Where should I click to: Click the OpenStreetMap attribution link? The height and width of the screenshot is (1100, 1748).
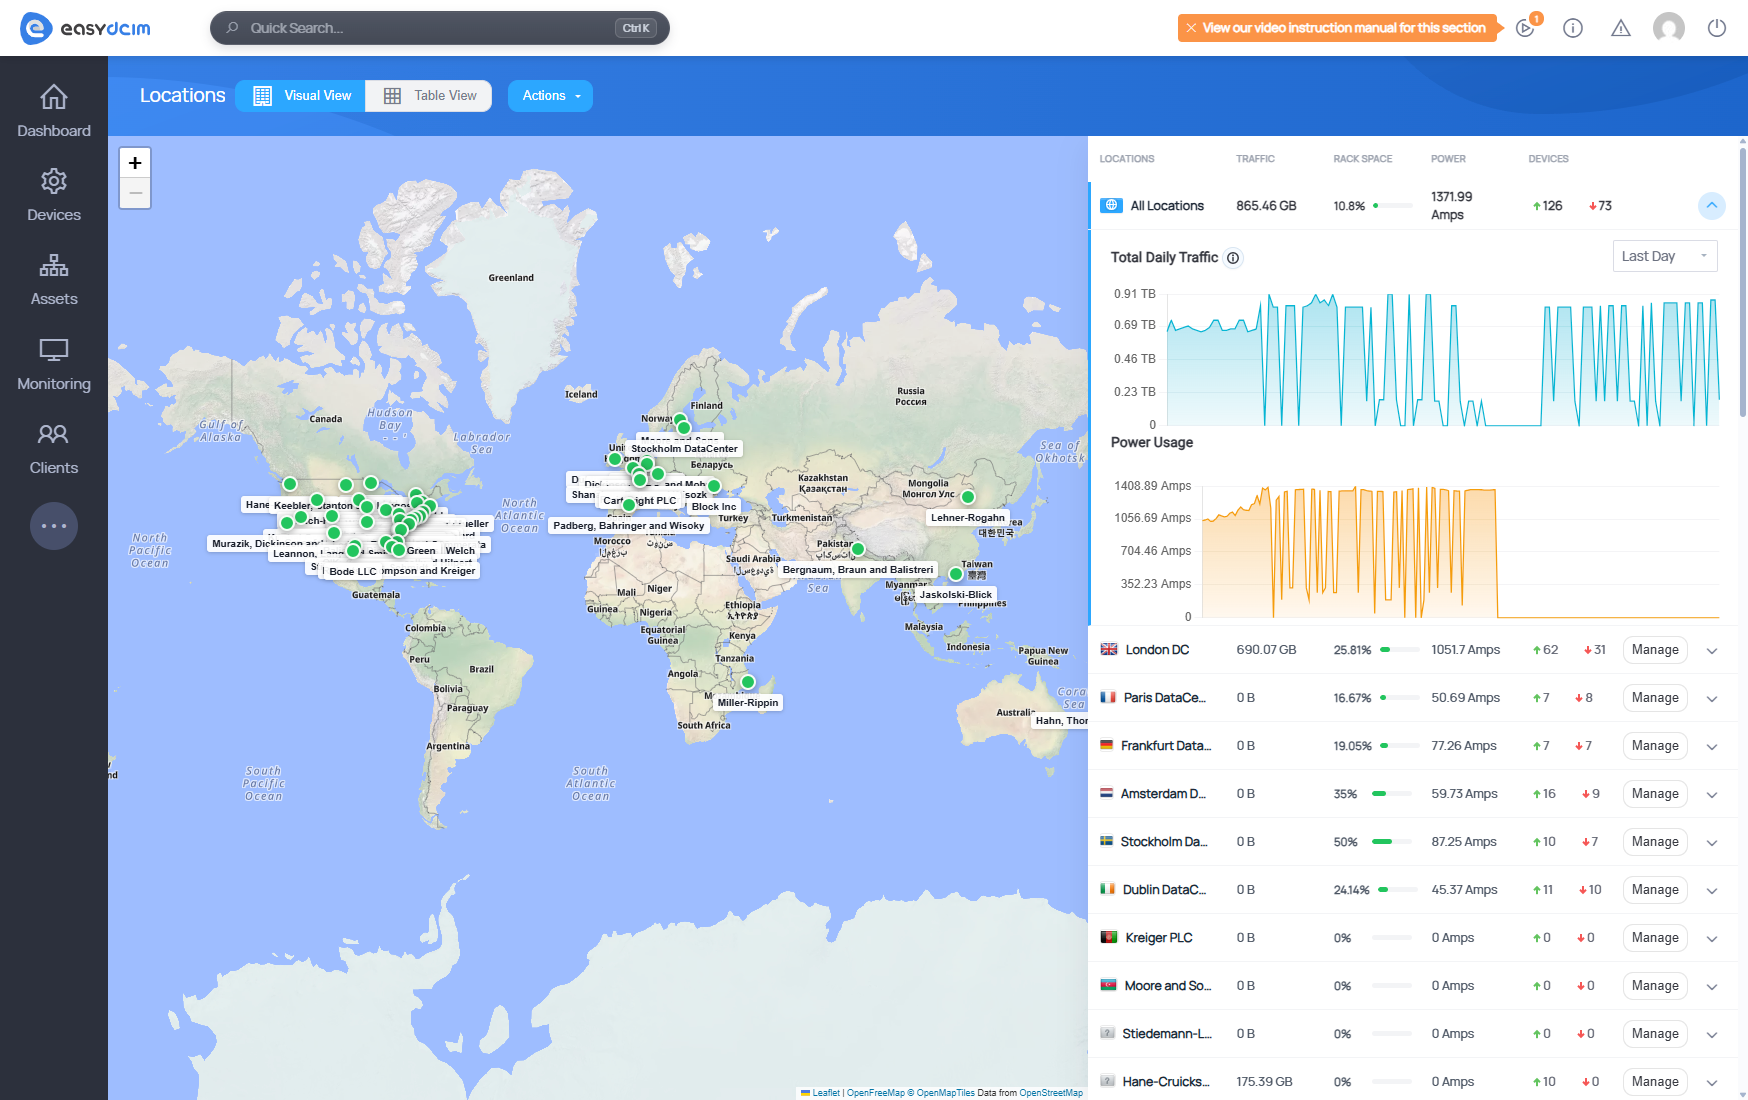coord(1051,1093)
